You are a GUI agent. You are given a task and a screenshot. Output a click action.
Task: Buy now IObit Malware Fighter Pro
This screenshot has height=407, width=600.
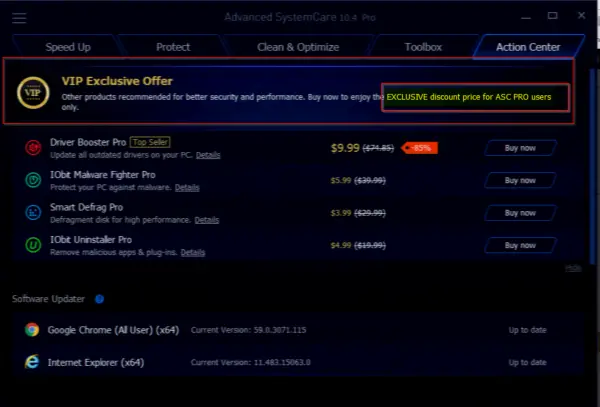[520, 181]
